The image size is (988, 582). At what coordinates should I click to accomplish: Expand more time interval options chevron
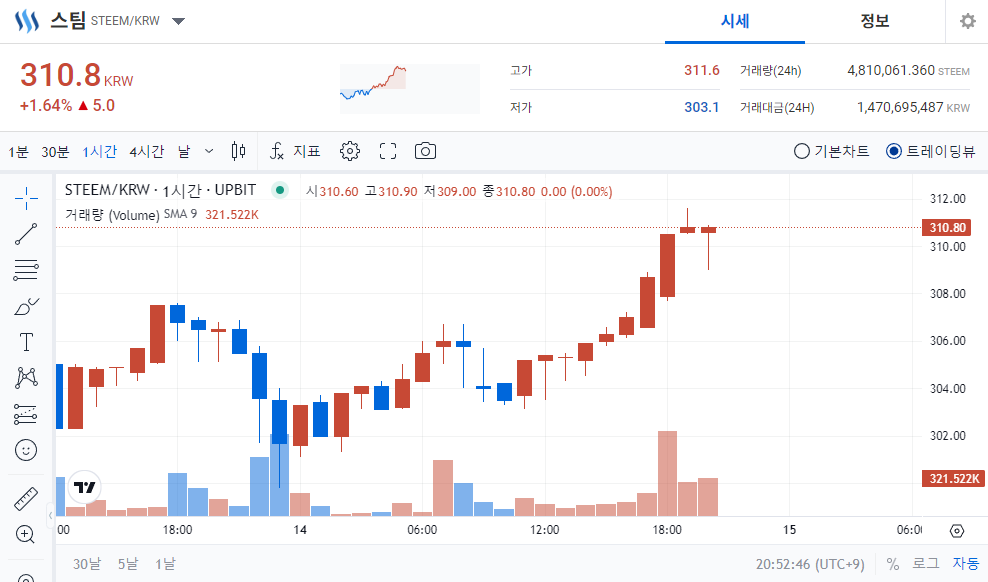[209, 151]
